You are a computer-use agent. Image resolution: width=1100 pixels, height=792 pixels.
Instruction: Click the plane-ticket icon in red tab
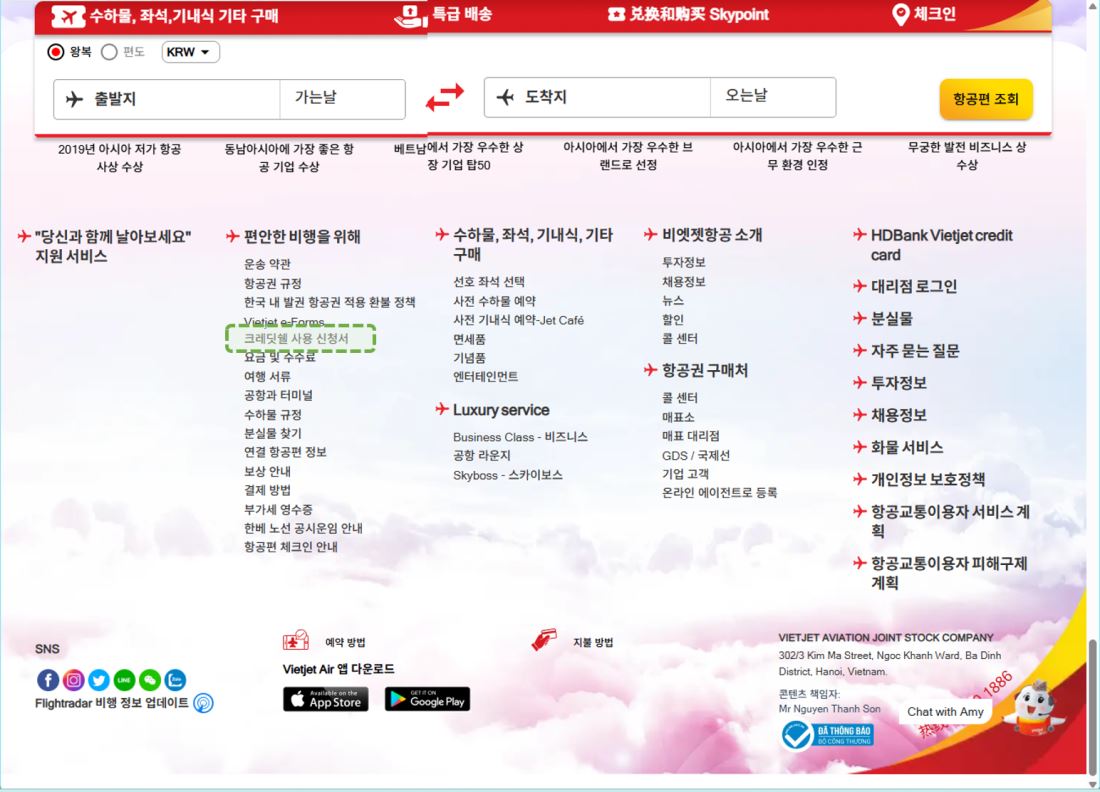pyautogui.click(x=68, y=16)
